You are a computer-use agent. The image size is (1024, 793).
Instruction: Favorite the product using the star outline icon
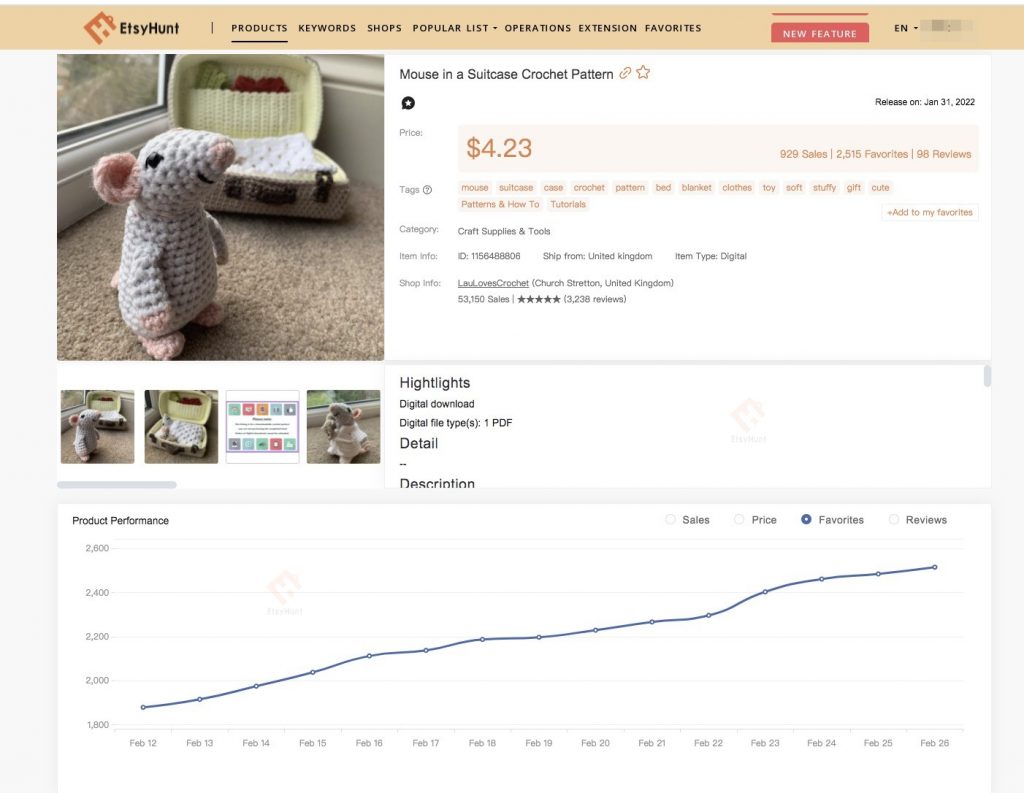pos(644,73)
